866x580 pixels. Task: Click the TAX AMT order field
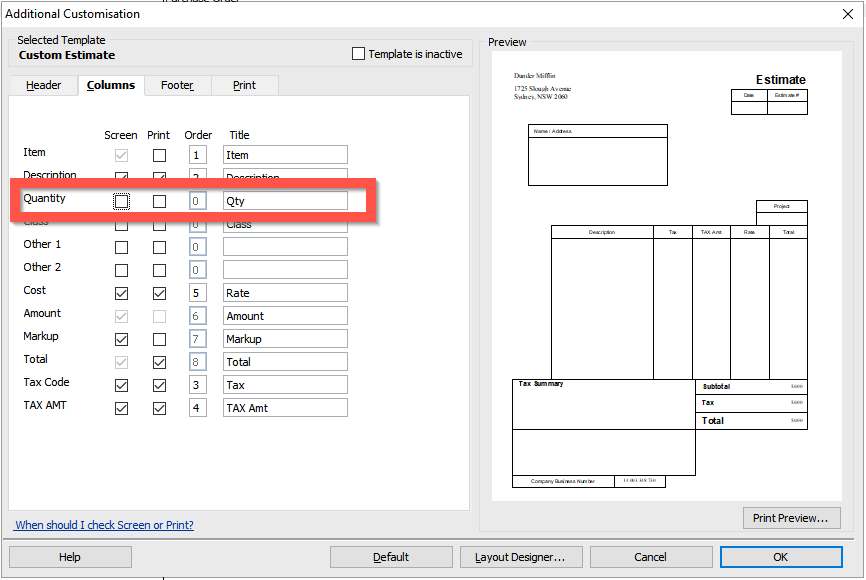pyautogui.click(x=197, y=408)
